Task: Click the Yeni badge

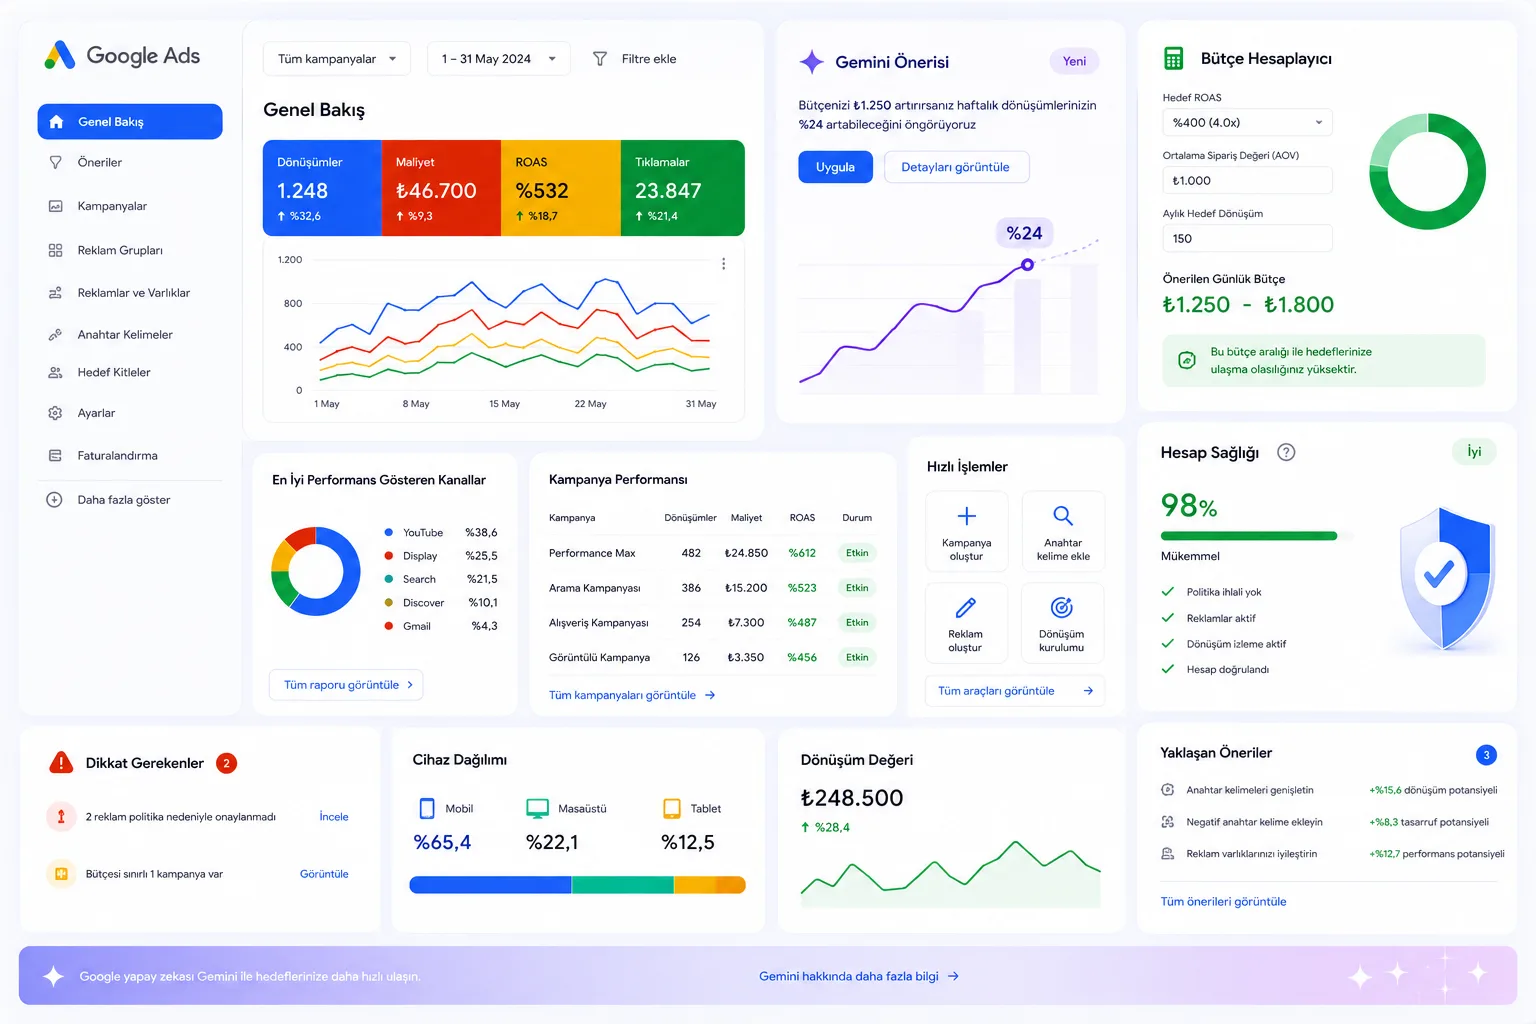Action: click(x=1074, y=61)
